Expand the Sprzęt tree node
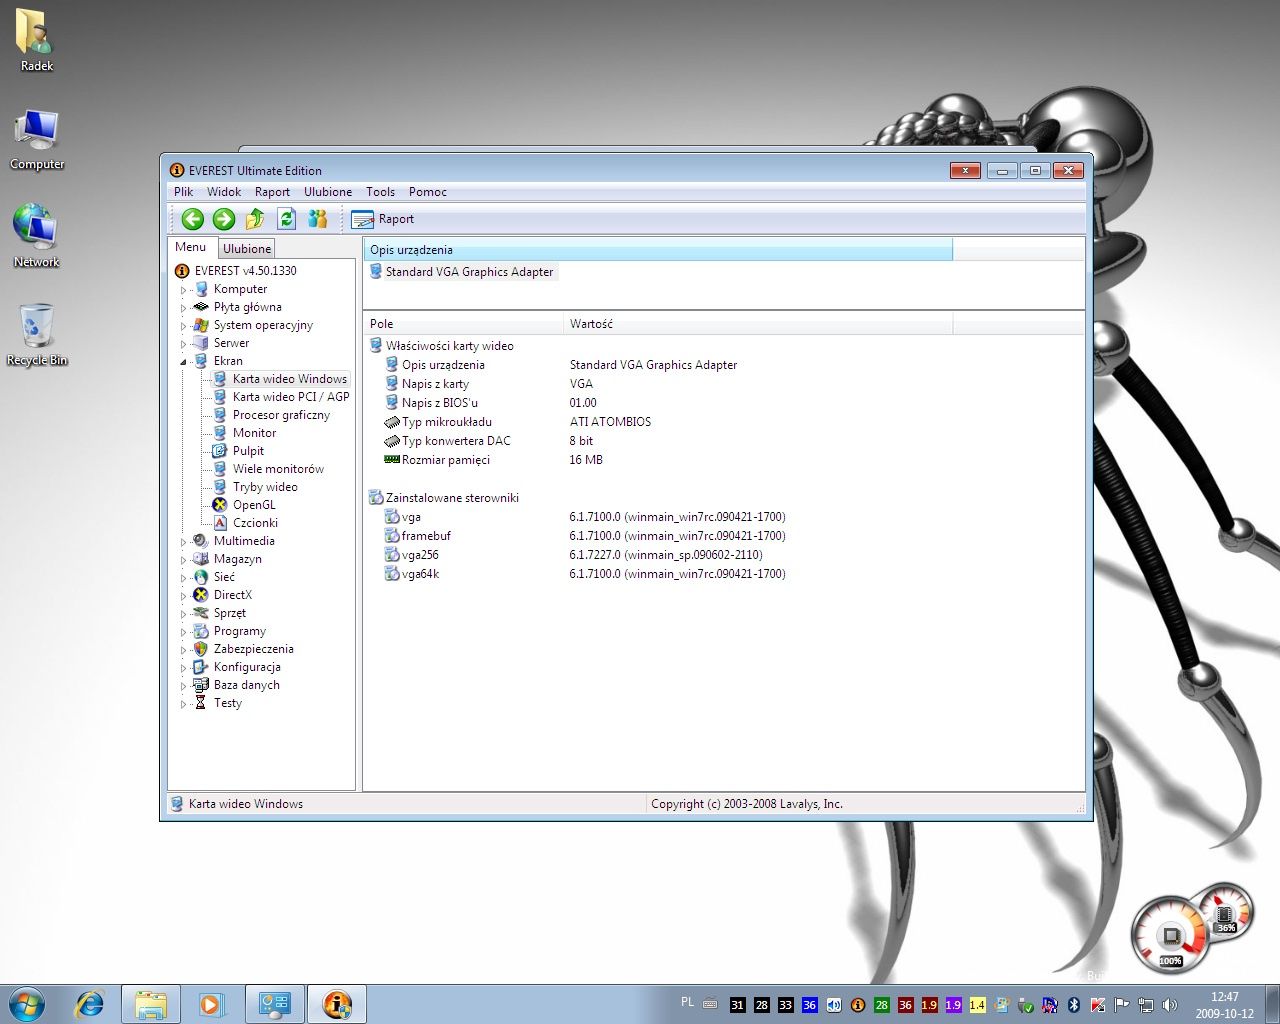The image size is (1280, 1024). tap(183, 614)
